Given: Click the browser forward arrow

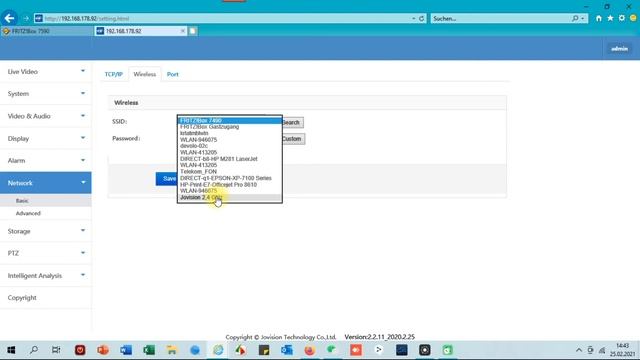Looking at the screenshot, I should click(x=26, y=18).
